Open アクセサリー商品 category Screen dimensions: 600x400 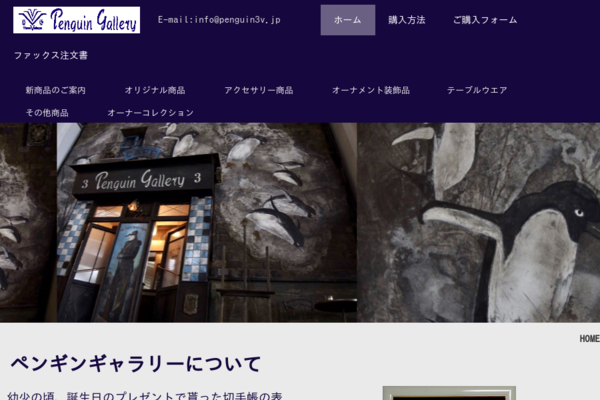(259, 90)
